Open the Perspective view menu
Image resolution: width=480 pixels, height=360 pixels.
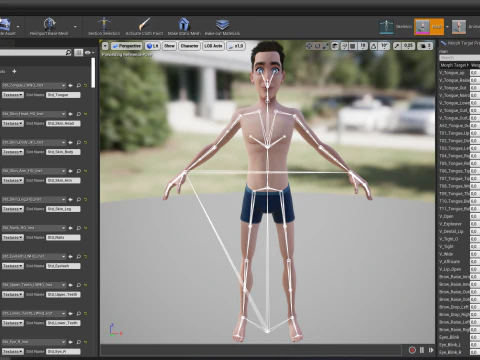[x=127, y=46]
